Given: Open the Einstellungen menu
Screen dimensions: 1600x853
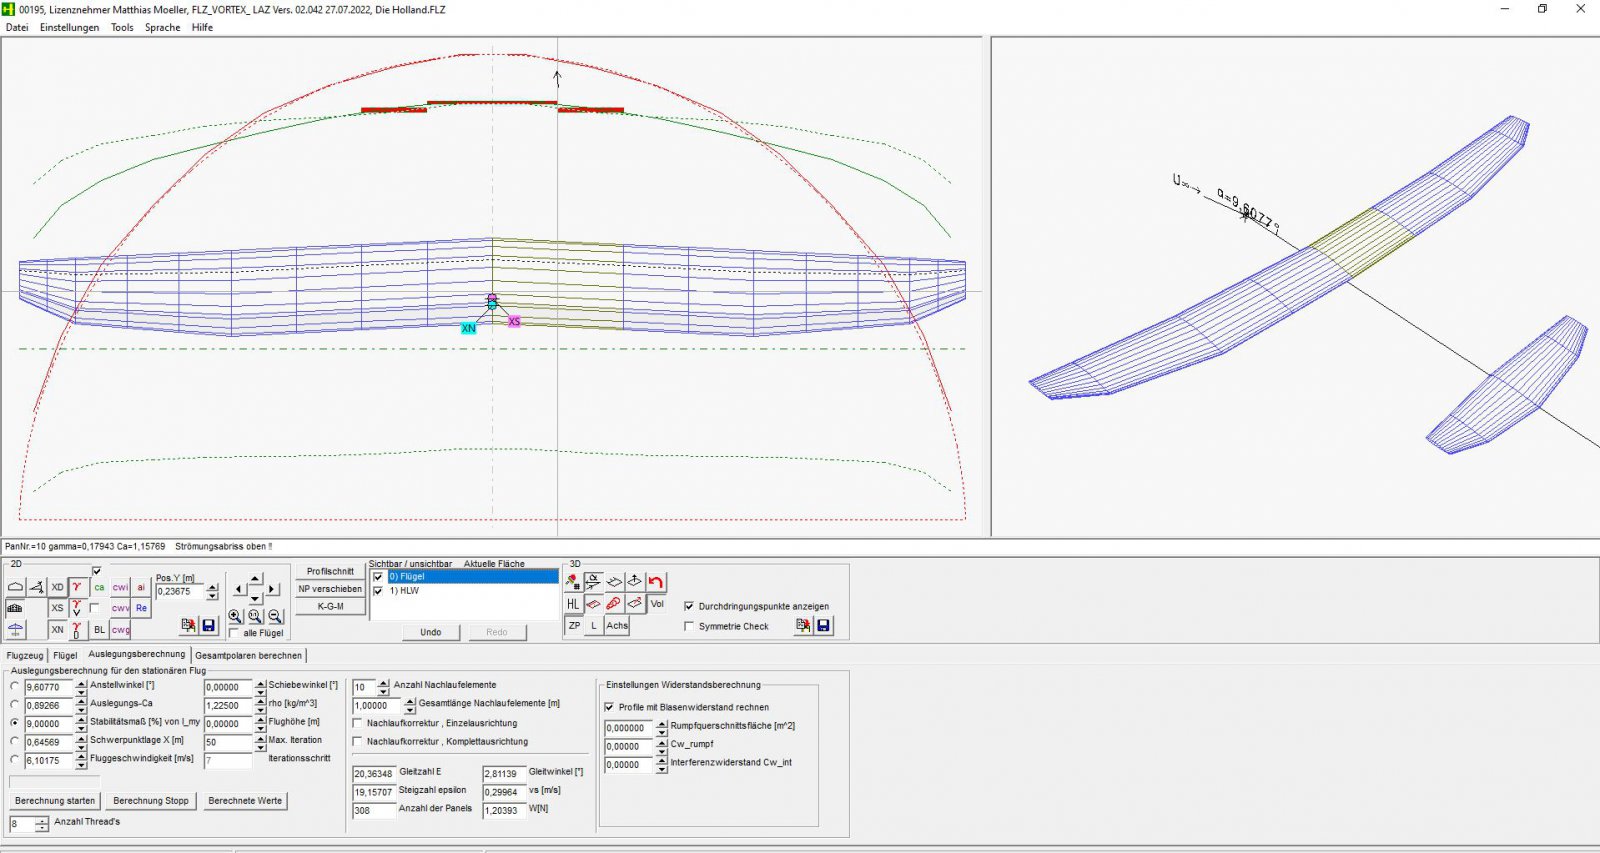Looking at the screenshot, I should (69, 28).
